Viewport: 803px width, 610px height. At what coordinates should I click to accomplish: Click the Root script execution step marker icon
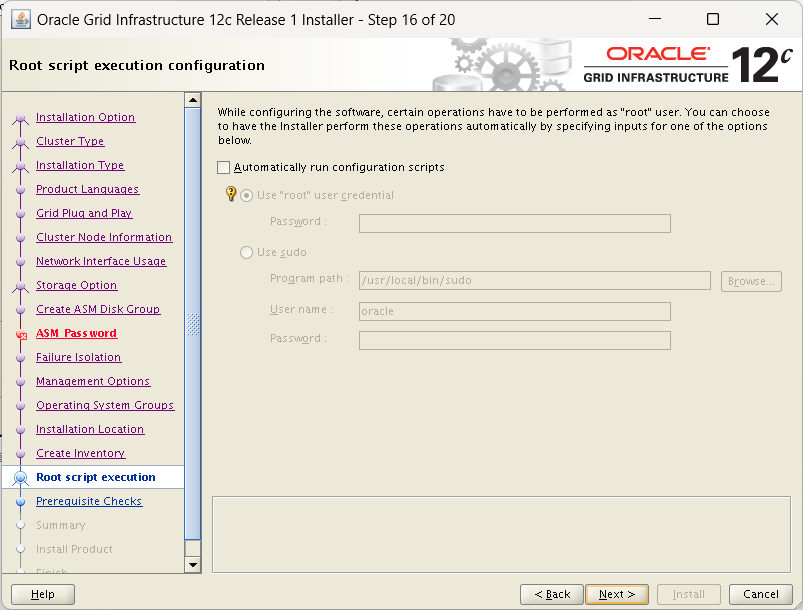20,478
